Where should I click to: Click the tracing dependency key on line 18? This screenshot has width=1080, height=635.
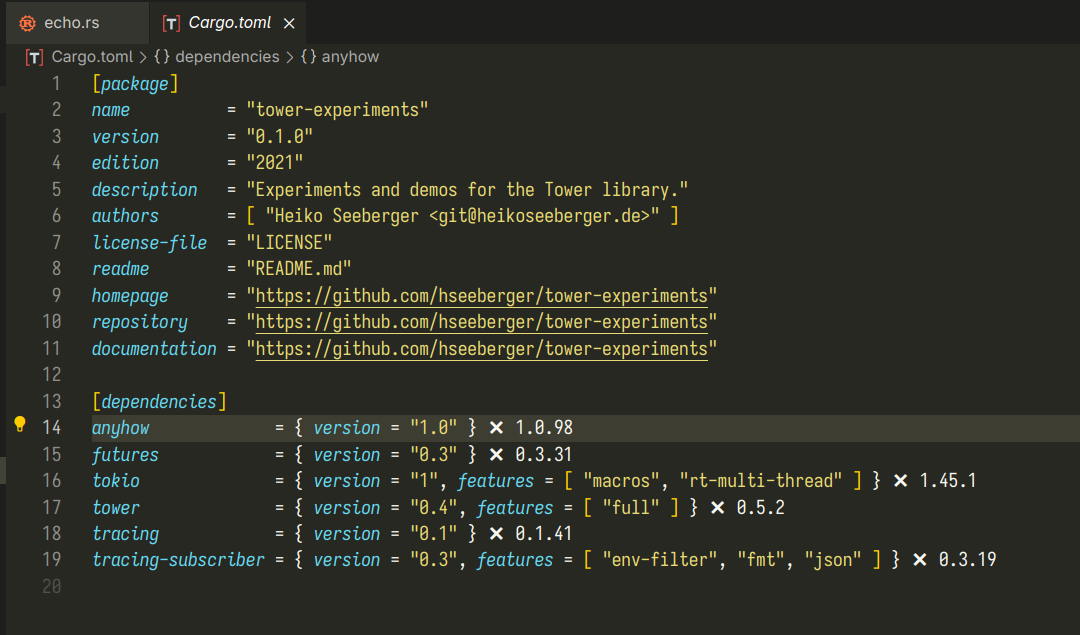(125, 534)
